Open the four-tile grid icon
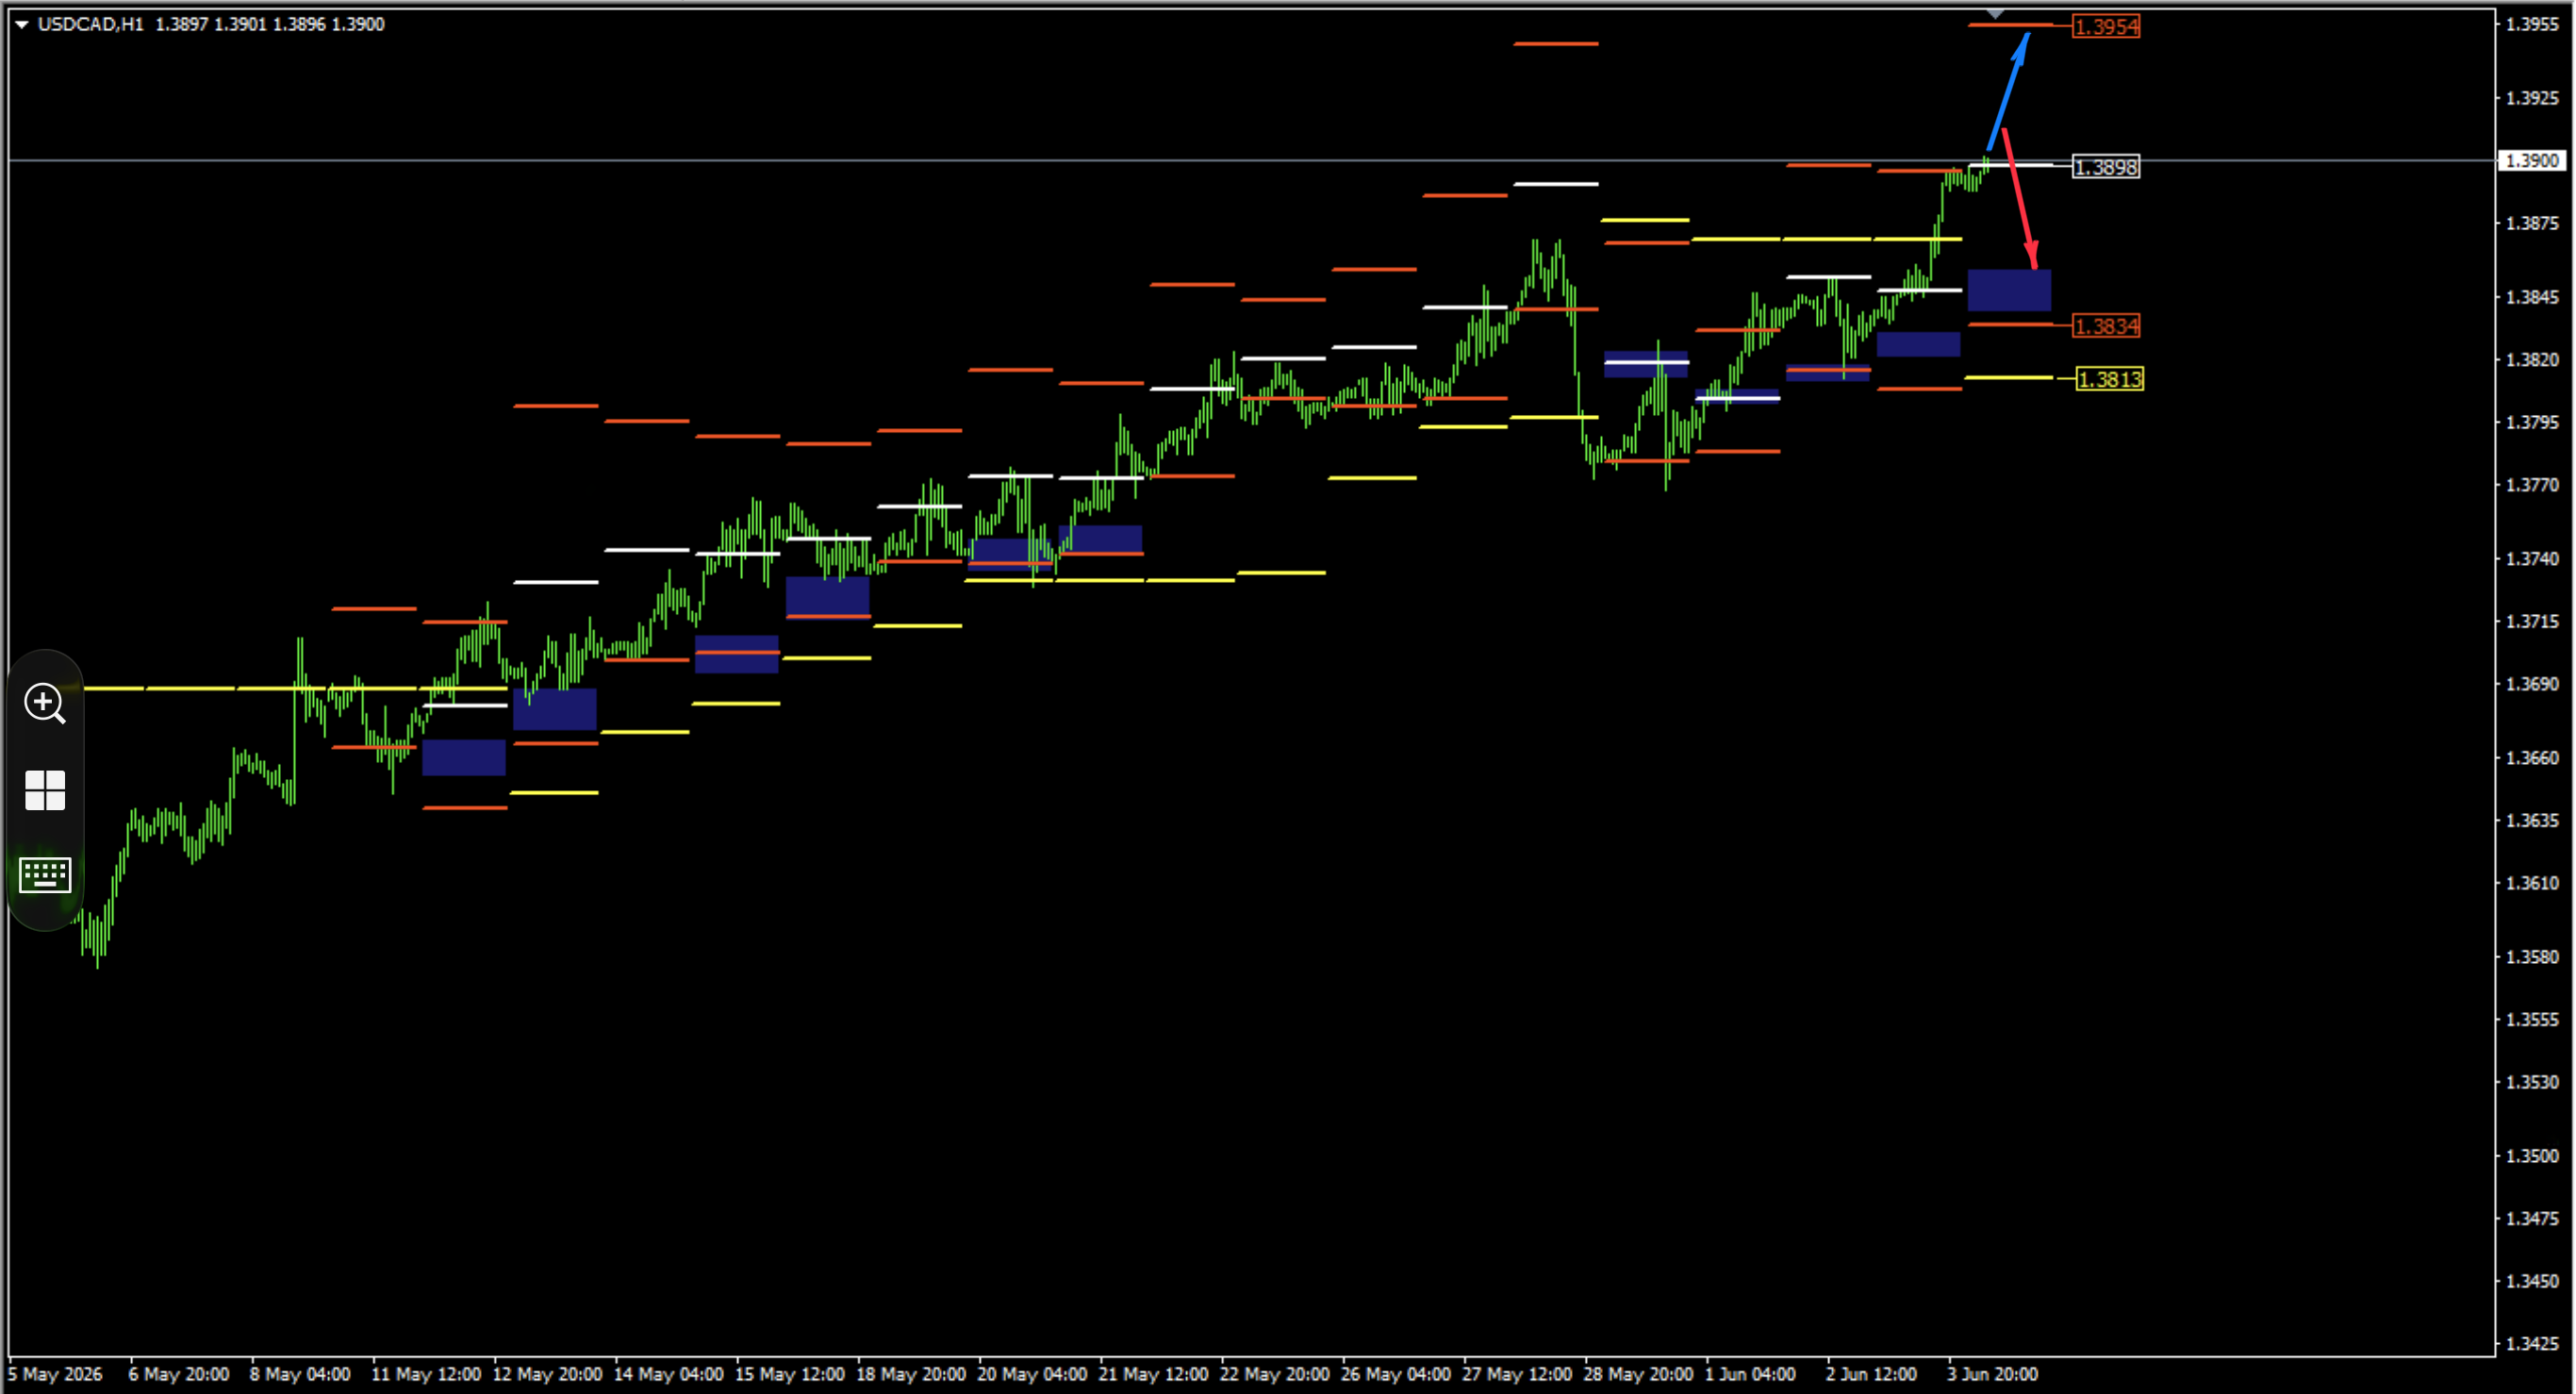This screenshot has width=2576, height=1394. [45, 790]
